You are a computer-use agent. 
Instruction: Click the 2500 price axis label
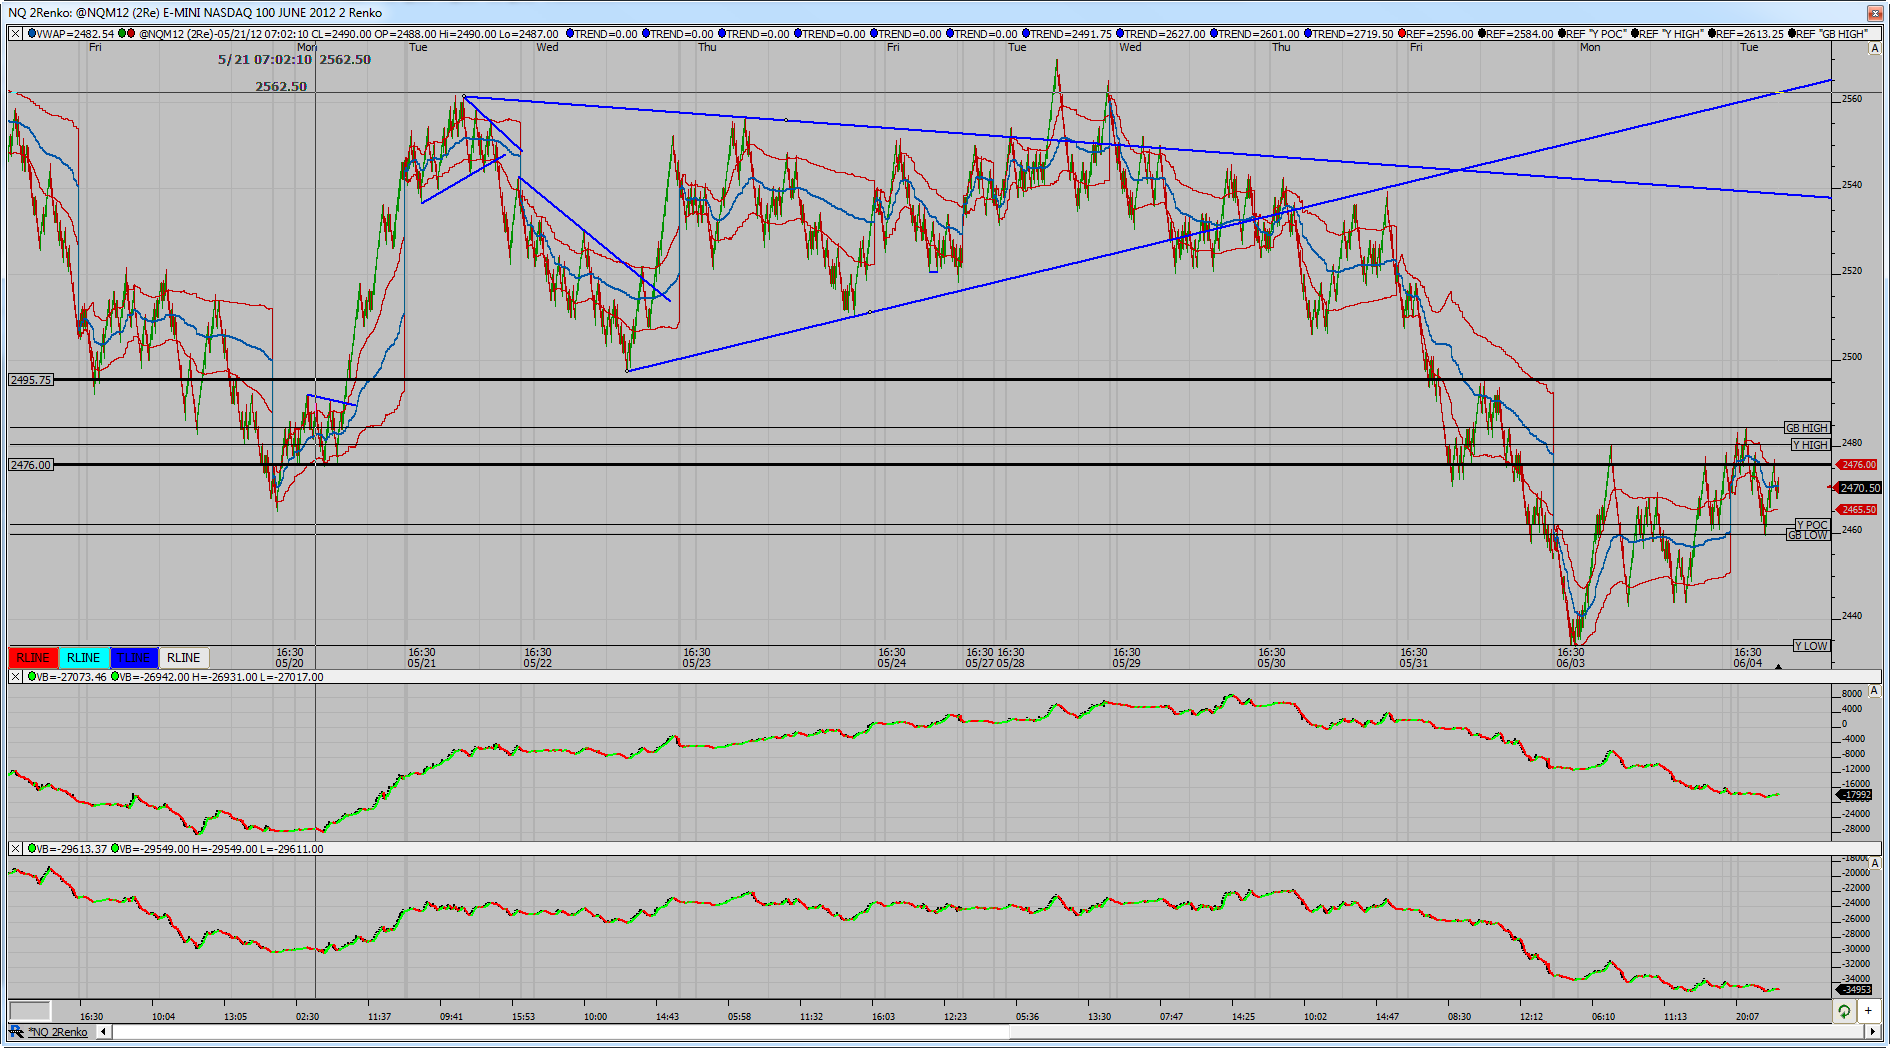[1852, 357]
